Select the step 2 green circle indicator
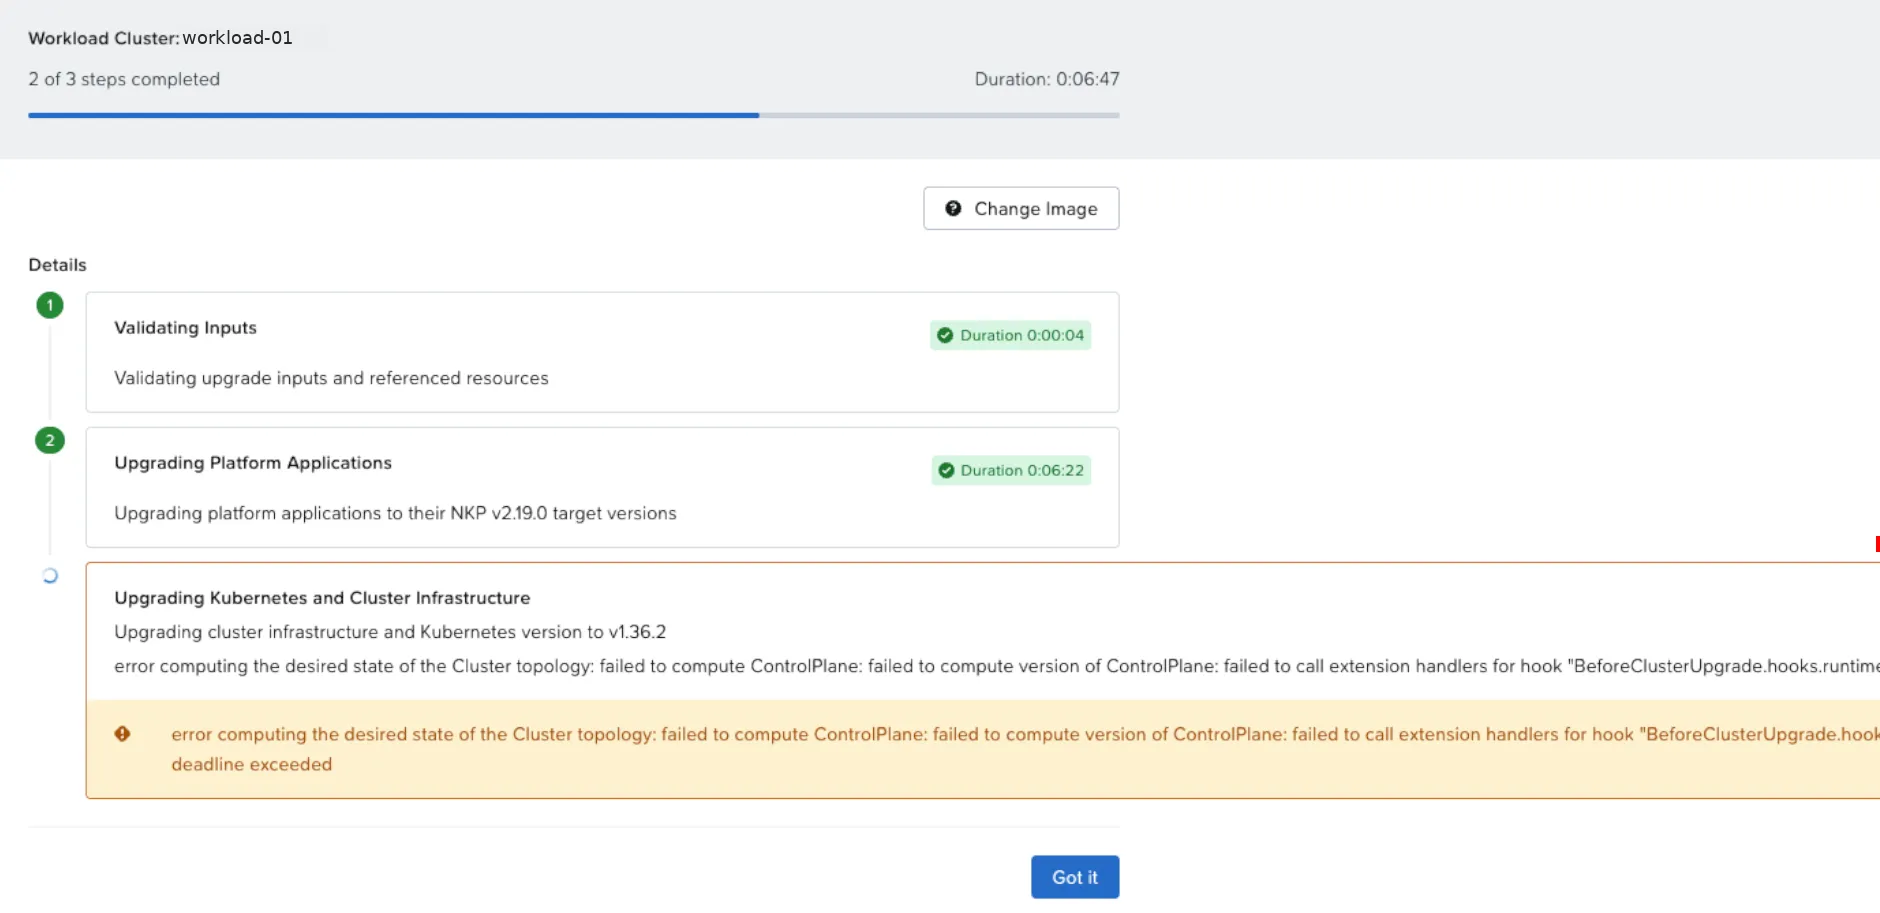The height and width of the screenshot is (913, 1880). 50,440
